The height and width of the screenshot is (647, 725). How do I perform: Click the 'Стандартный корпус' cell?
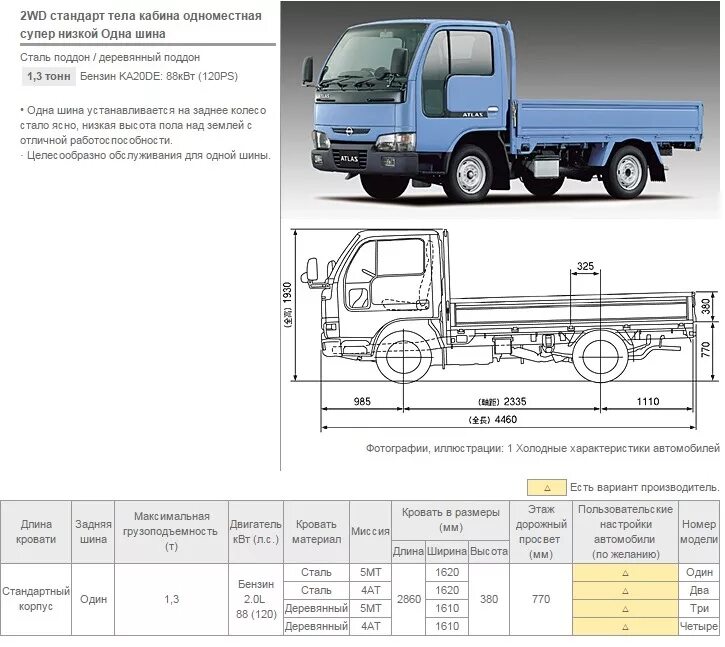point(36,599)
